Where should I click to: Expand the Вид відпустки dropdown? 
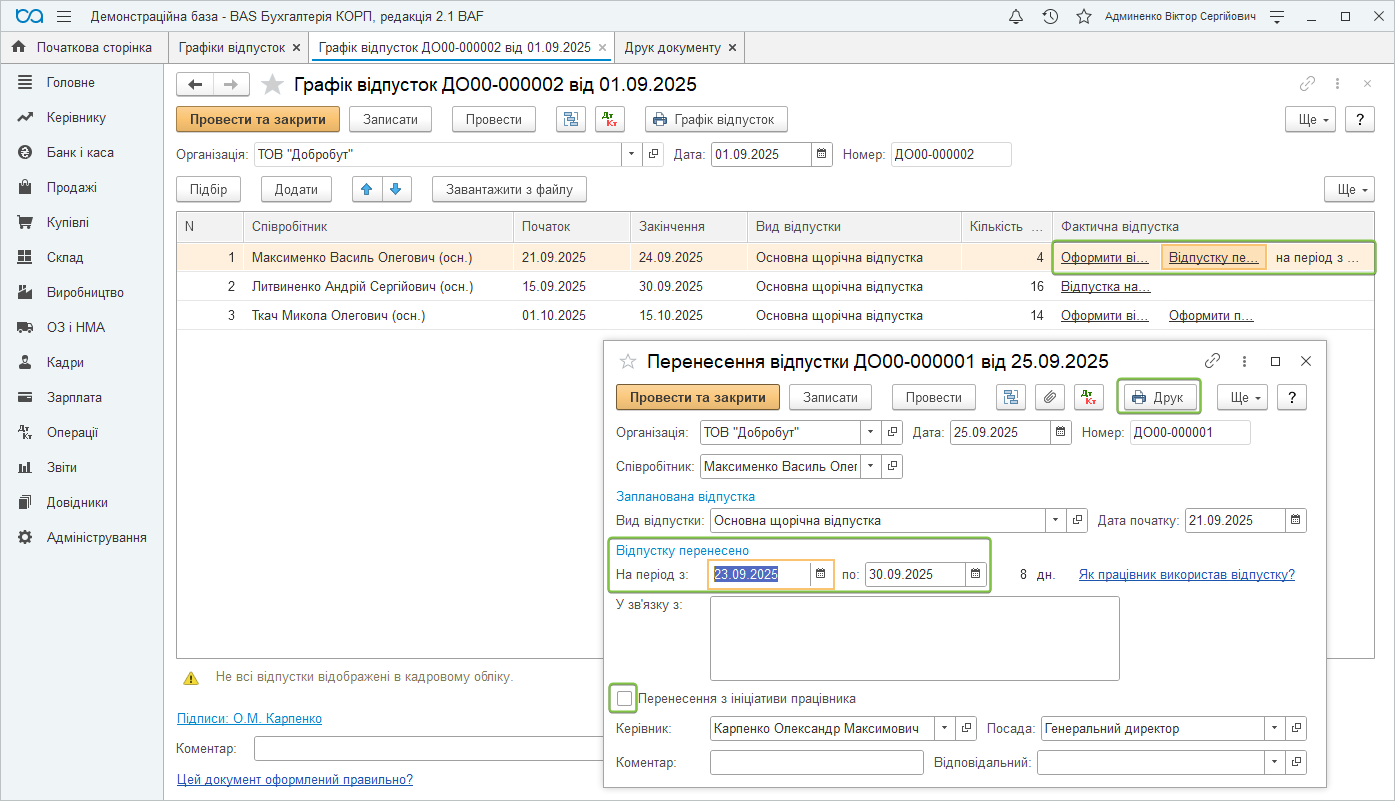tap(1056, 520)
